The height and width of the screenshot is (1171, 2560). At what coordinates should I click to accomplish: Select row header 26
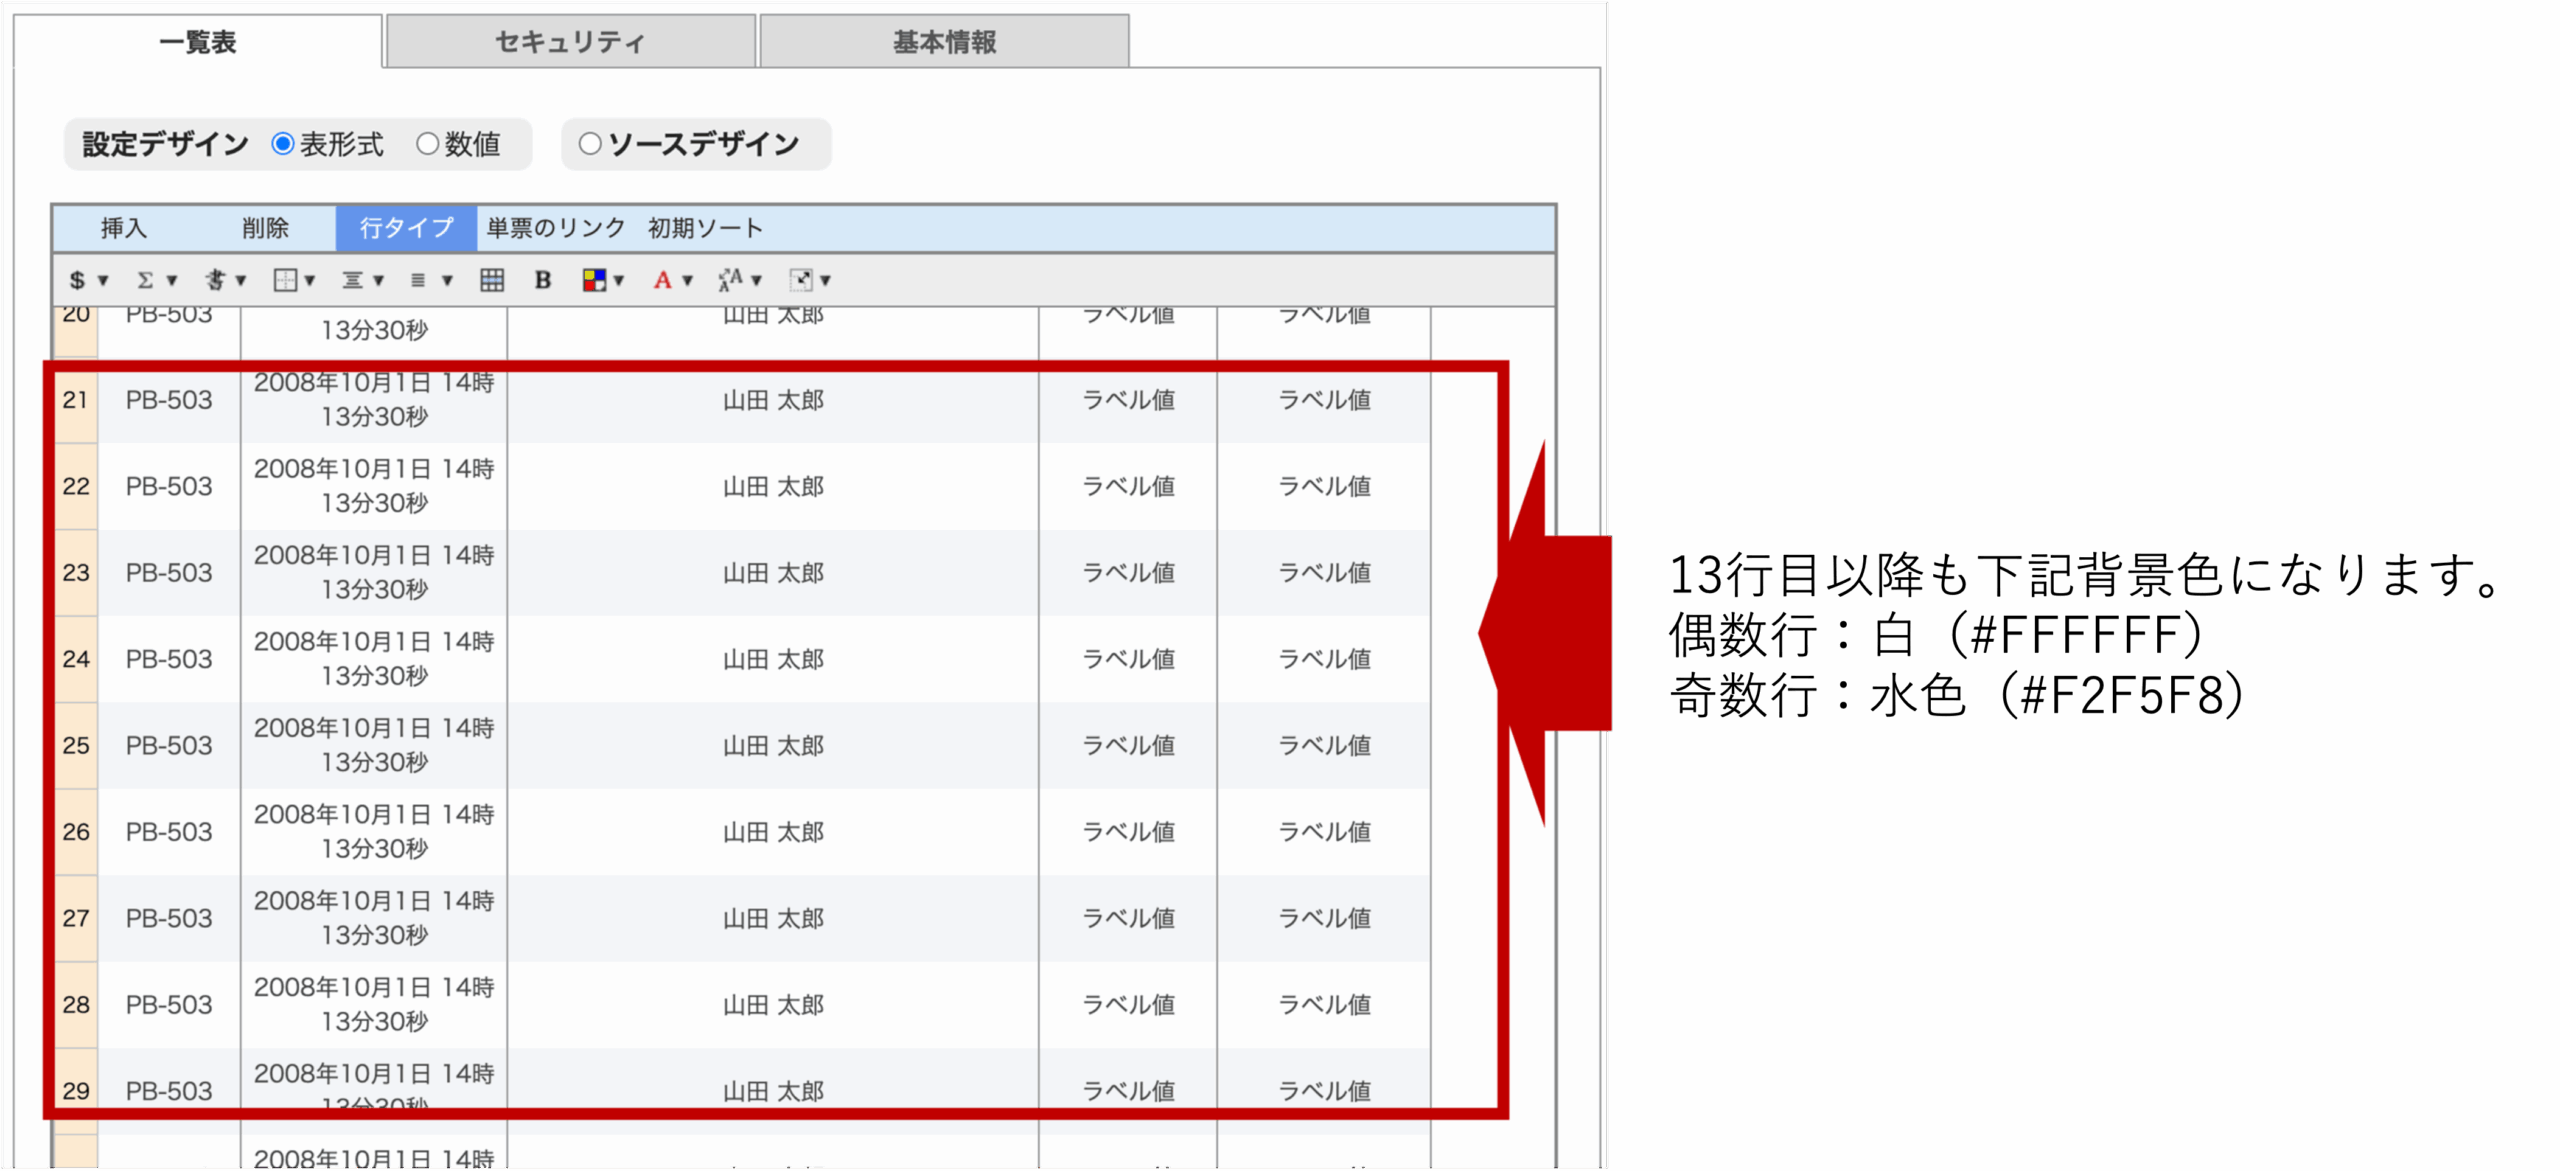click(76, 832)
